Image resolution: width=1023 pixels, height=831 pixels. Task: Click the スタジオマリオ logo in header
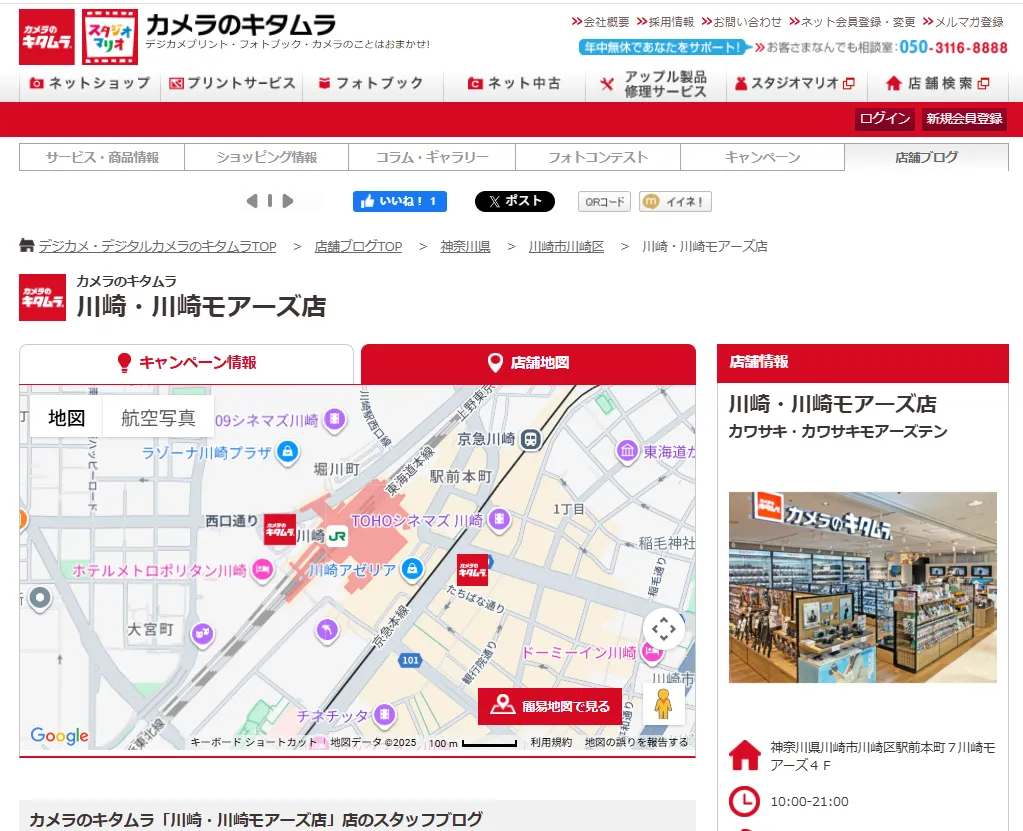110,37
